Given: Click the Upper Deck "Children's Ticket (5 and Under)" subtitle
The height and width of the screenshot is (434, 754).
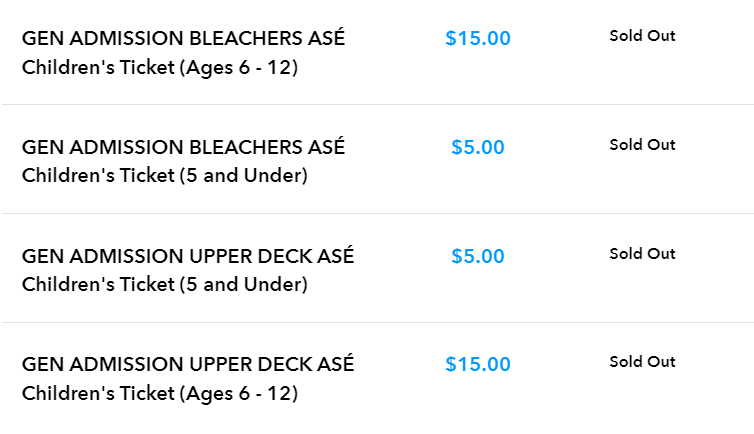Looking at the screenshot, I should [164, 285].
